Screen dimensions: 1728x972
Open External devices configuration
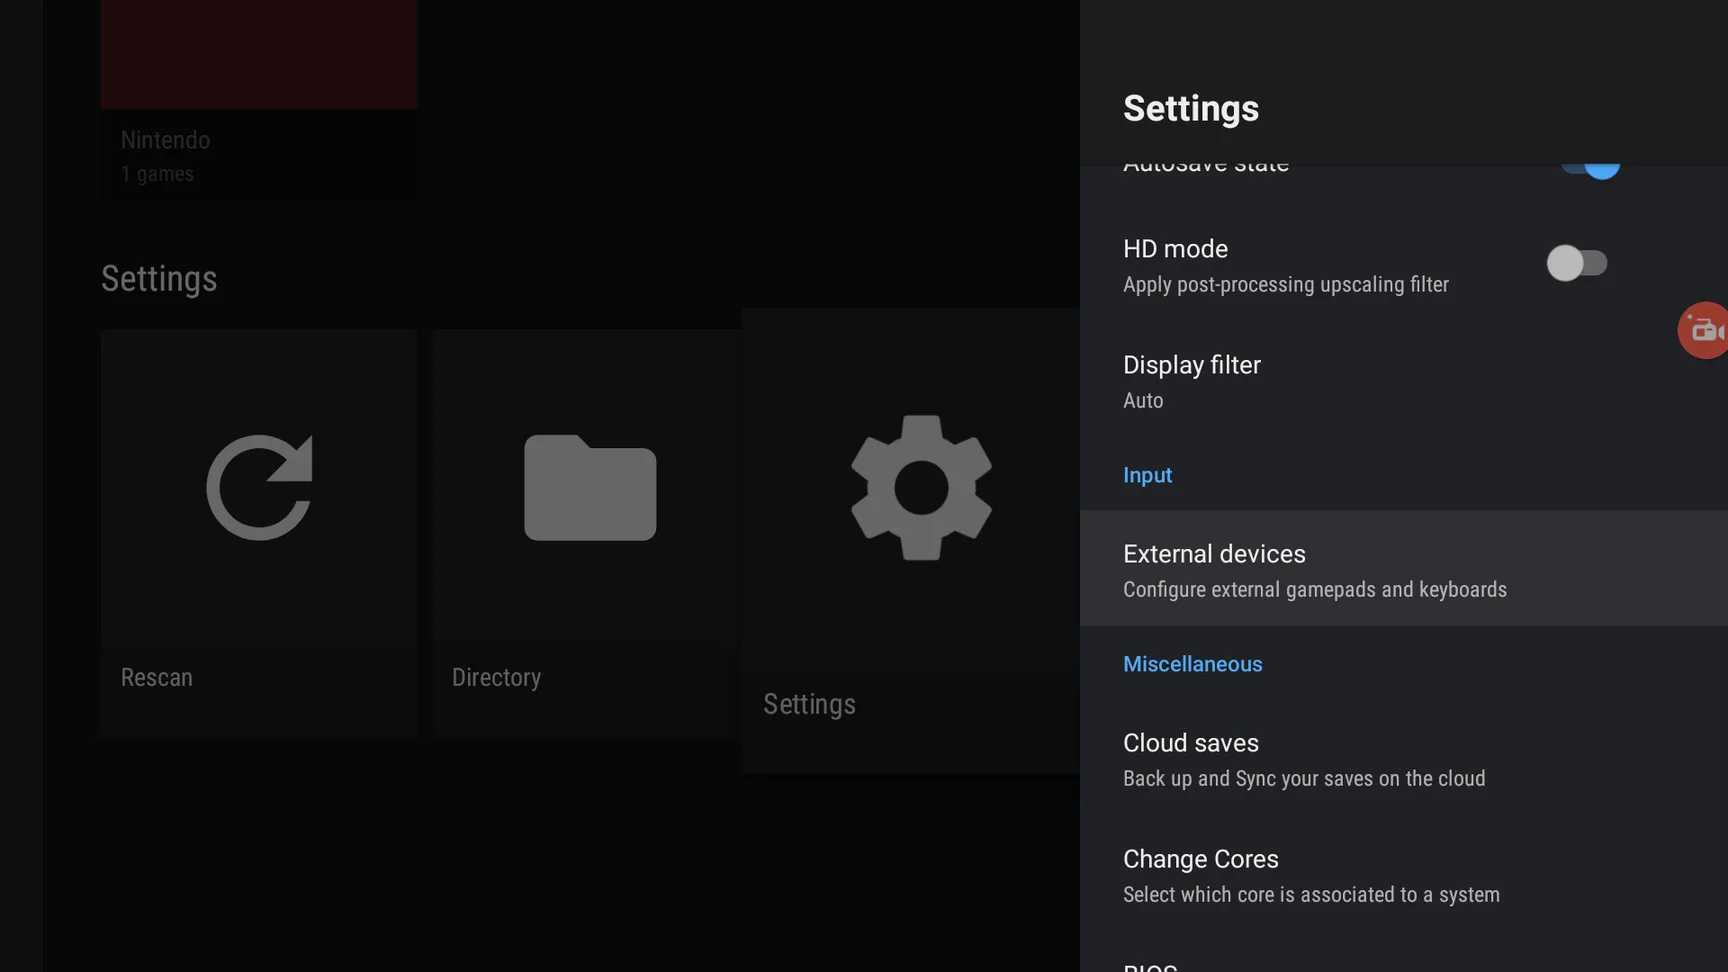pos(1404,569)
